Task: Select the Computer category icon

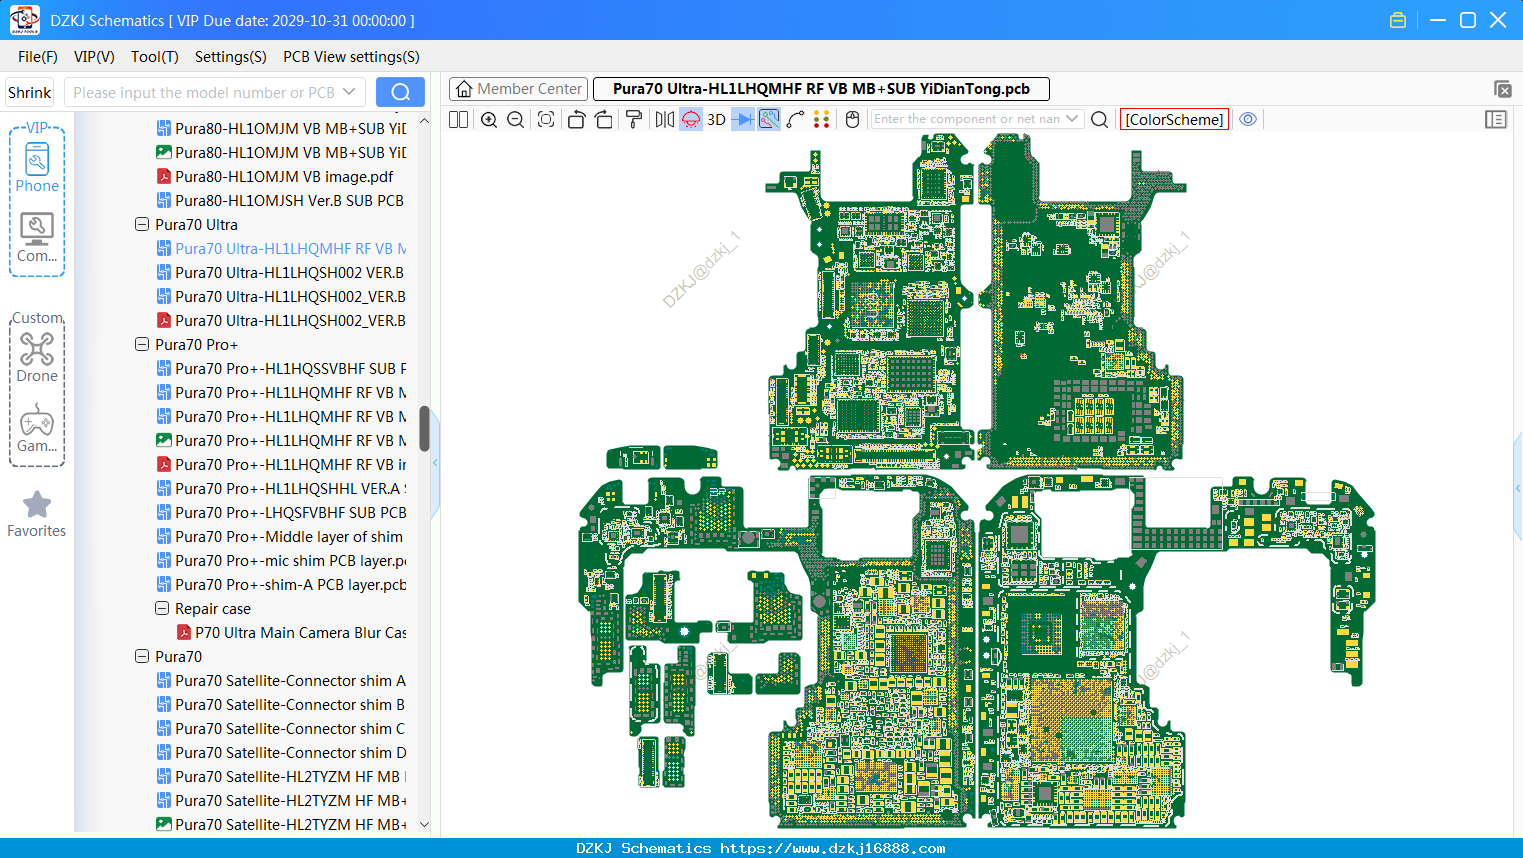Action: point(37,237)
